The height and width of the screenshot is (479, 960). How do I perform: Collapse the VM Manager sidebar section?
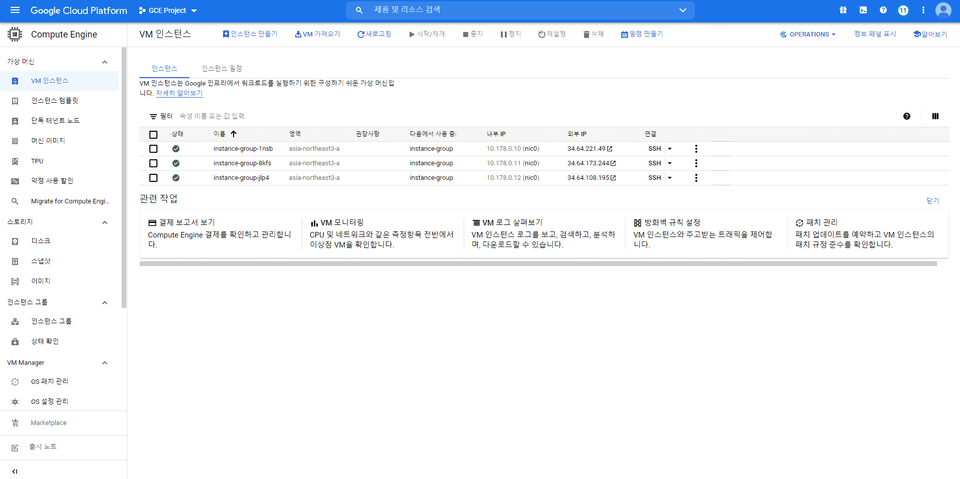[x=105, y=363]
